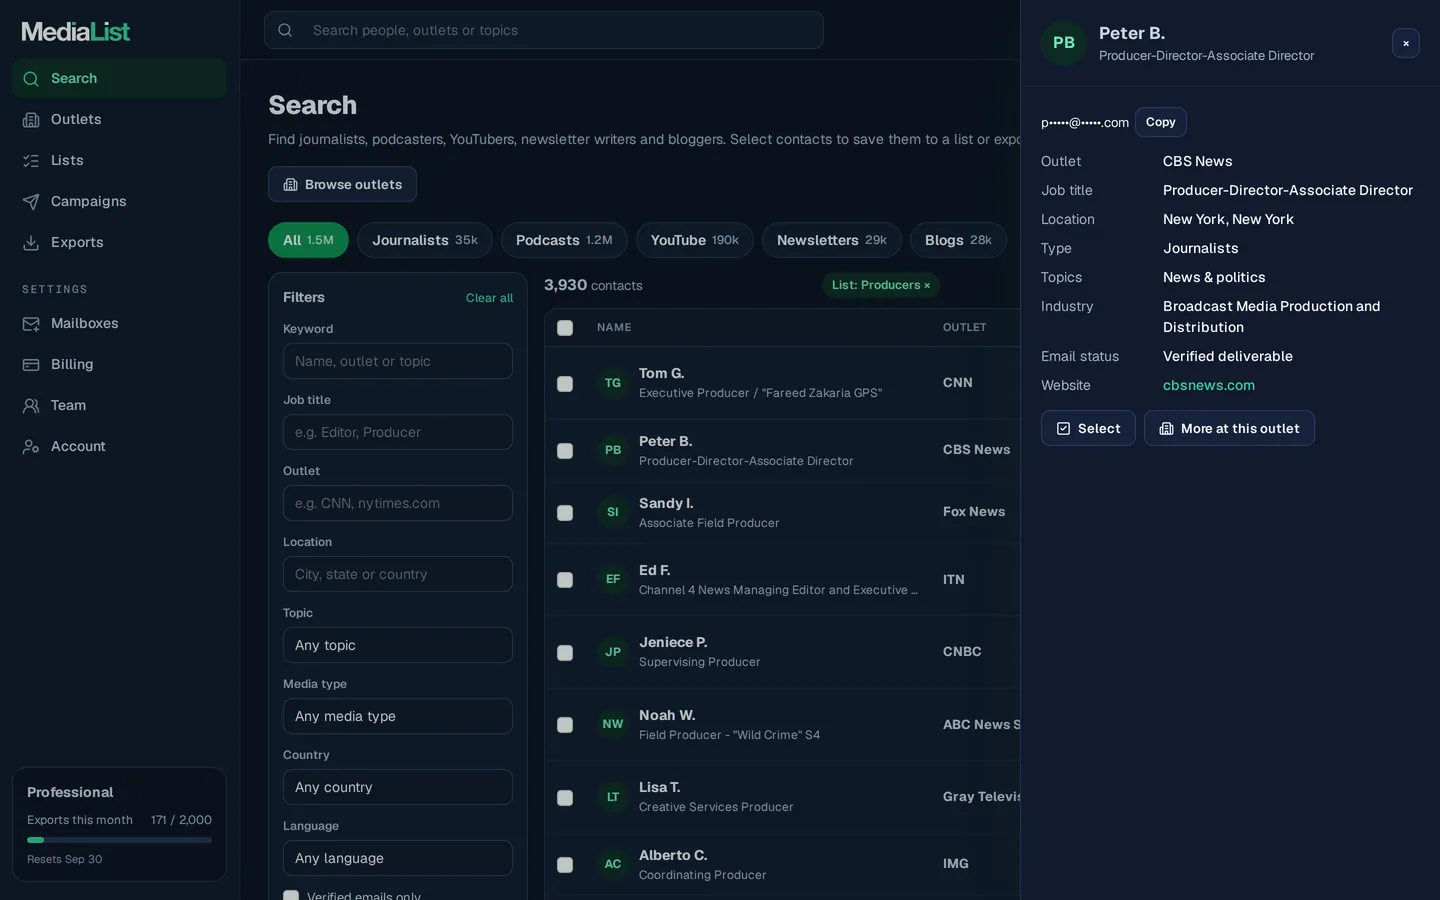Click the MediaList logo

[x=76, y=32]
